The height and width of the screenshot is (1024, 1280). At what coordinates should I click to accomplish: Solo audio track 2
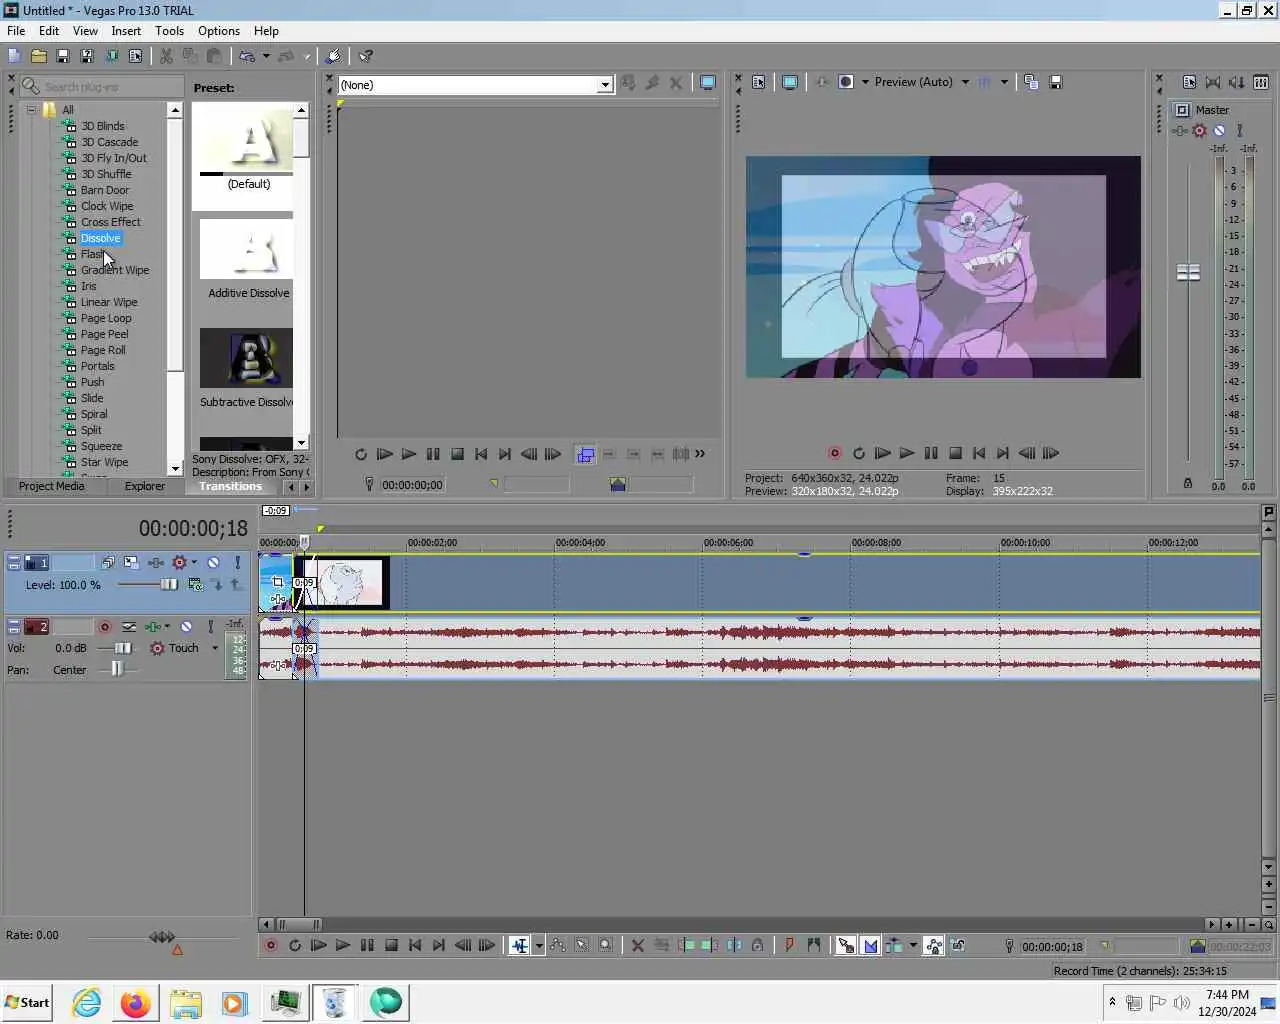point(210,627)
